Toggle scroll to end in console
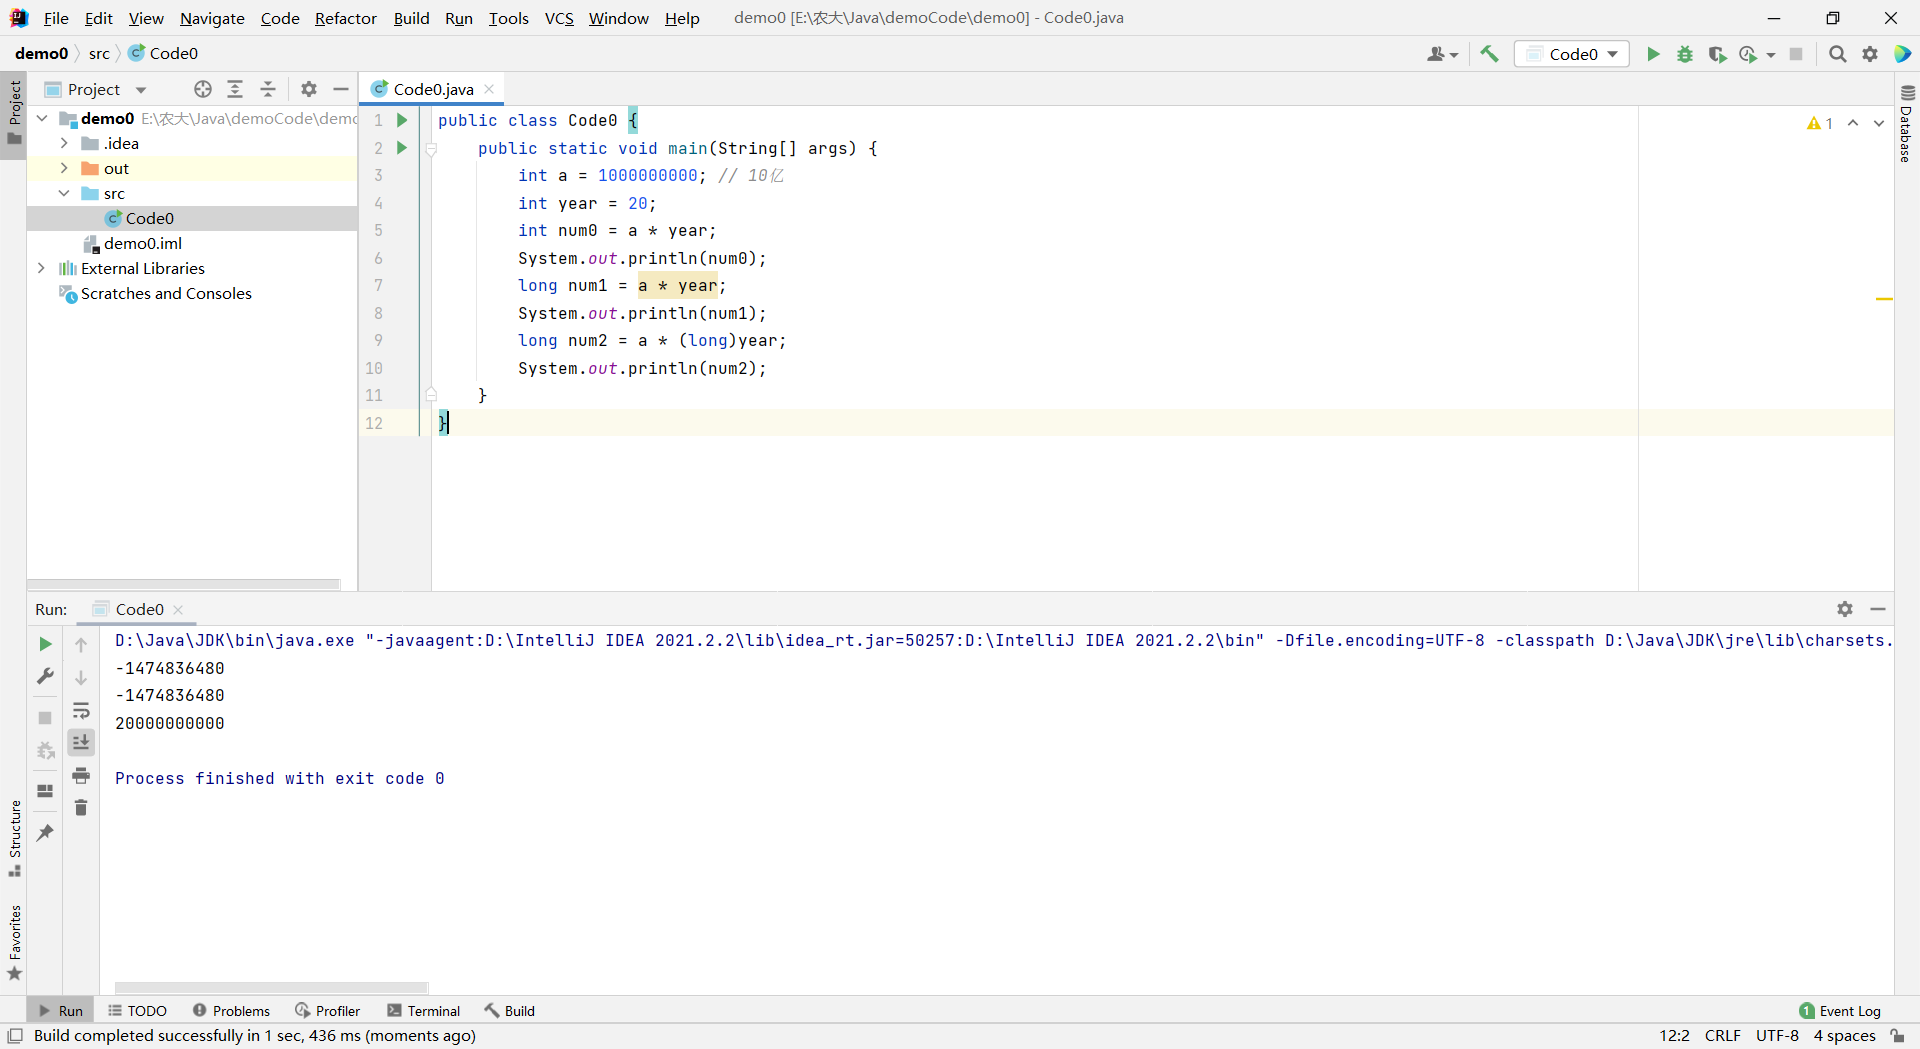The height and width of the screenshot is (1049, 1920). [x=81, y=742]
